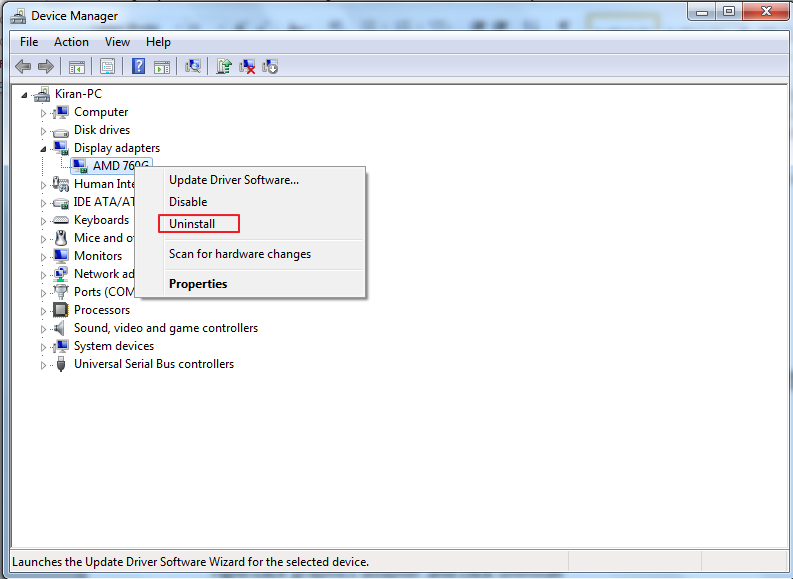
Task: Click the Uninstall device toolbar icon with red X
Action: pyautogui.click(x=247, y=66)
